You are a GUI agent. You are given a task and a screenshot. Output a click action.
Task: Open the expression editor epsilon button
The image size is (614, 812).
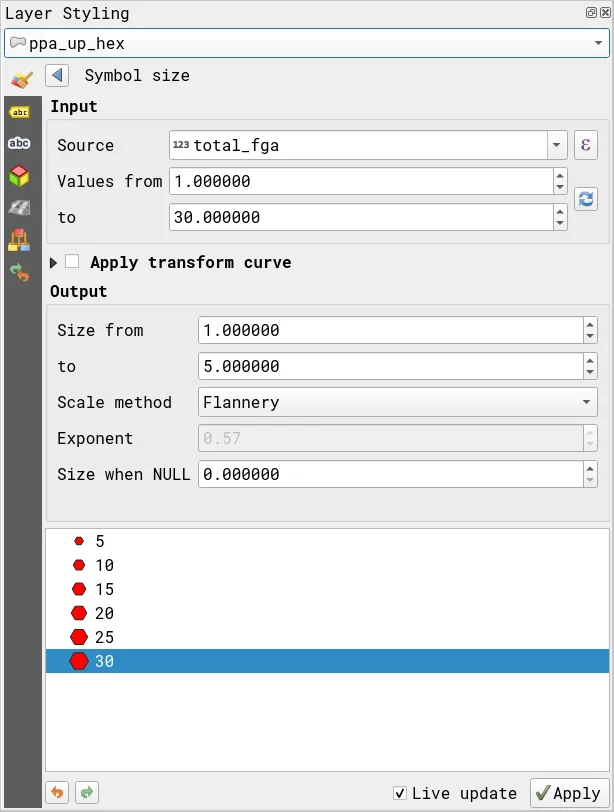click(586, 145)
